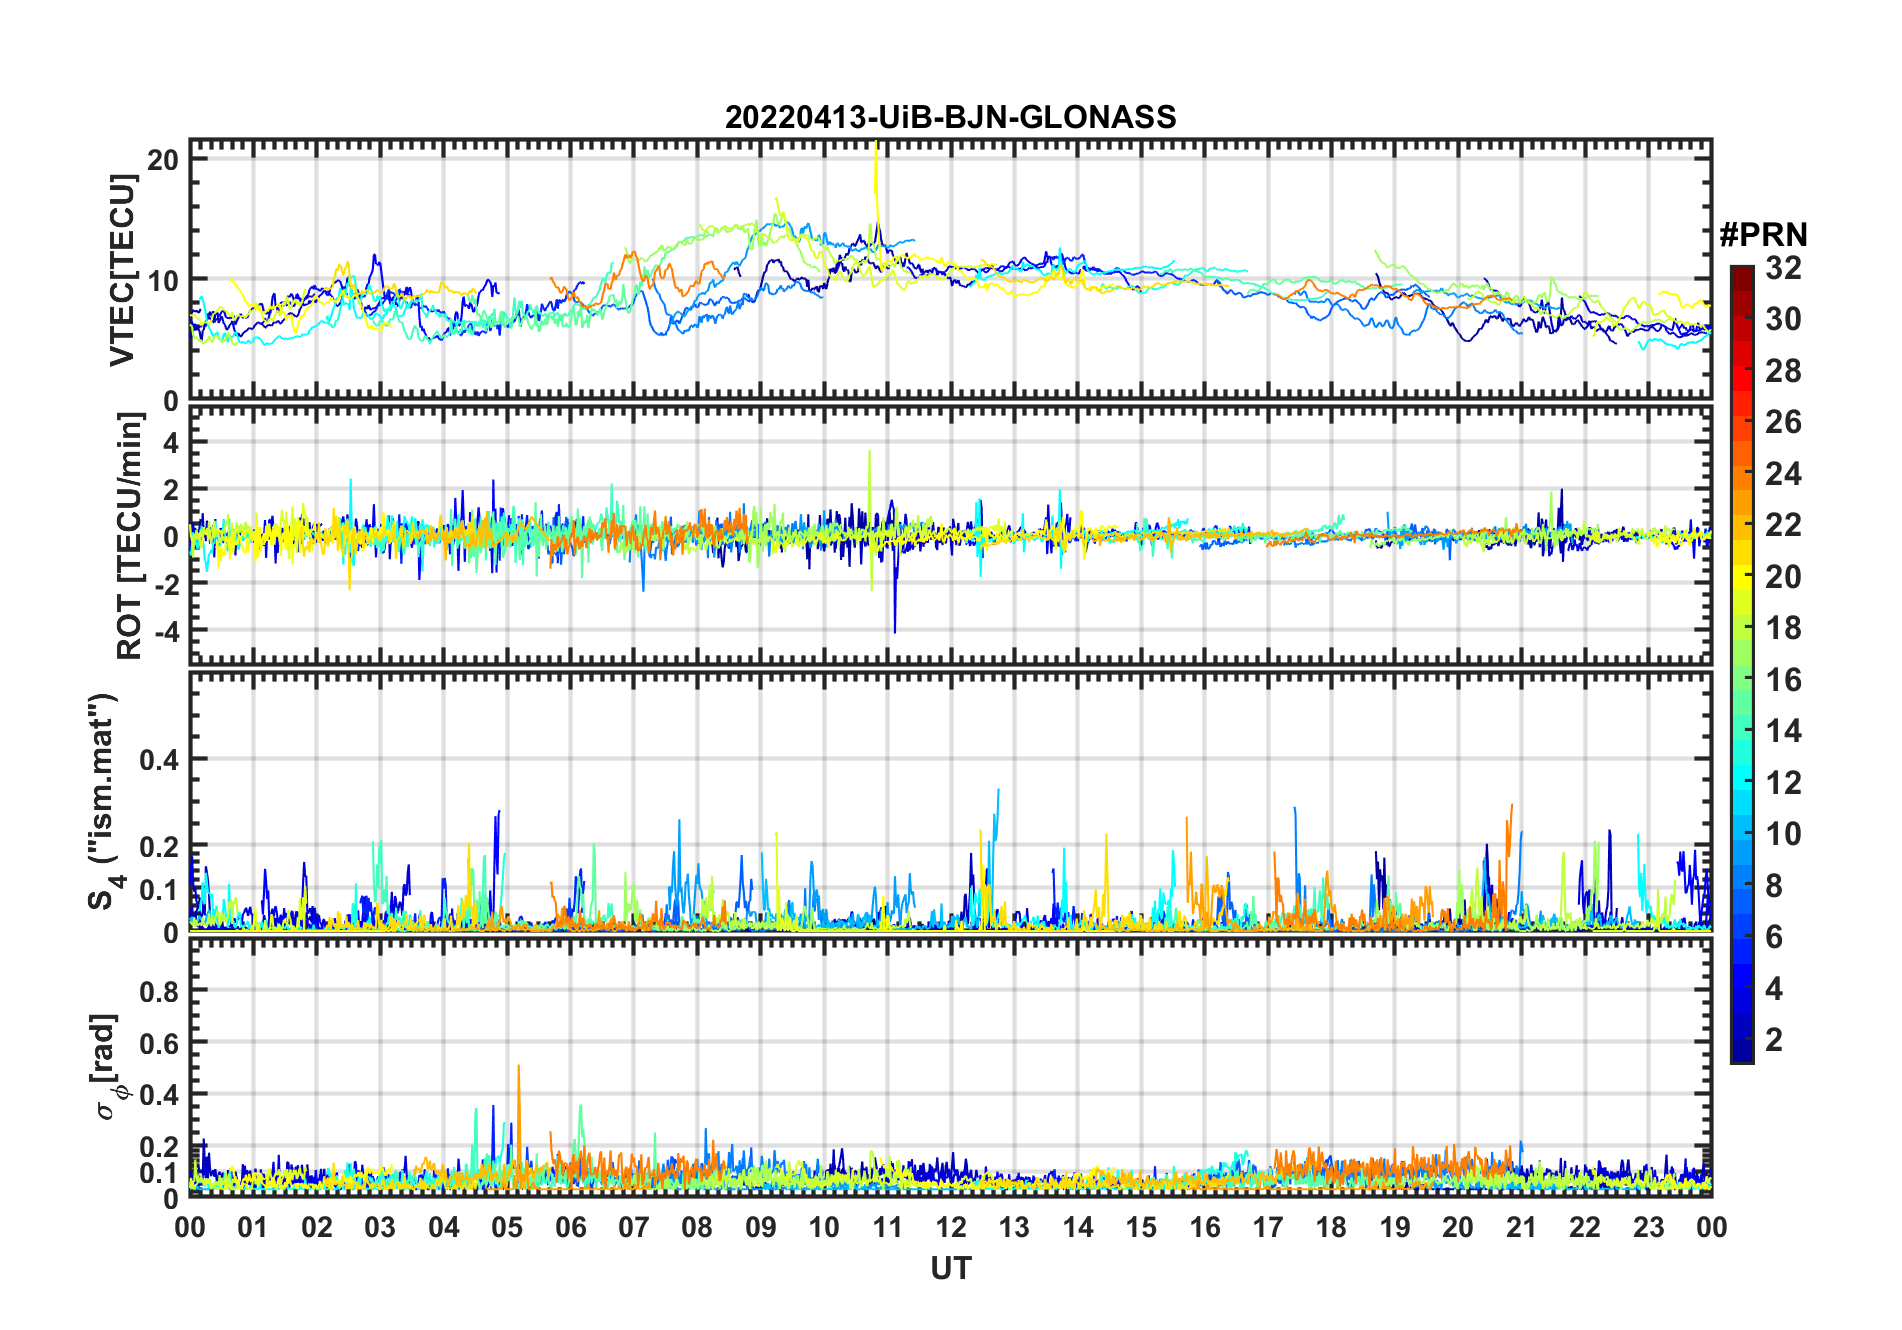
Task: Click the colorbar tick label 12
Action: tap(1783, 783)
